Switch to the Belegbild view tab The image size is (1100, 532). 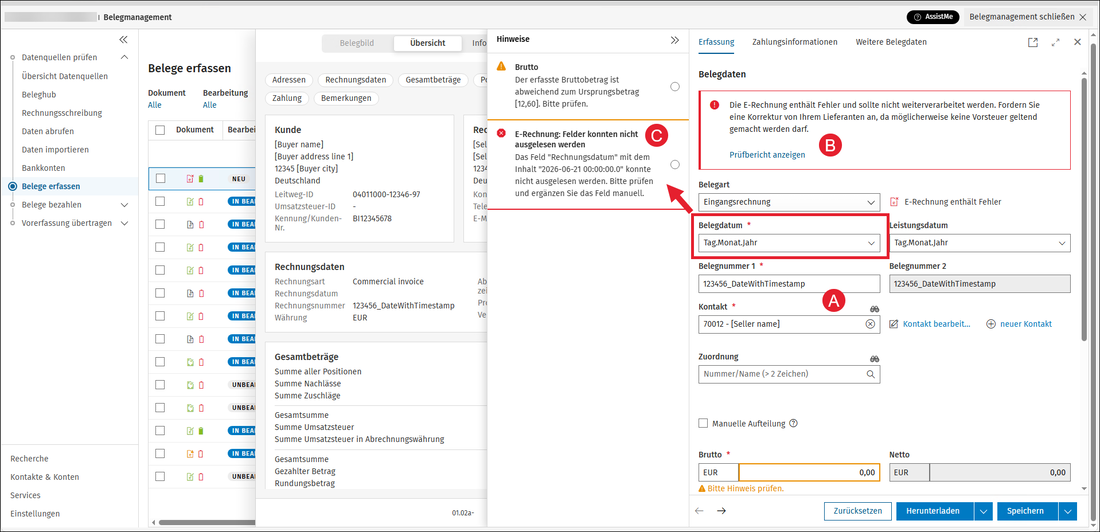click(x=357, y=43)
